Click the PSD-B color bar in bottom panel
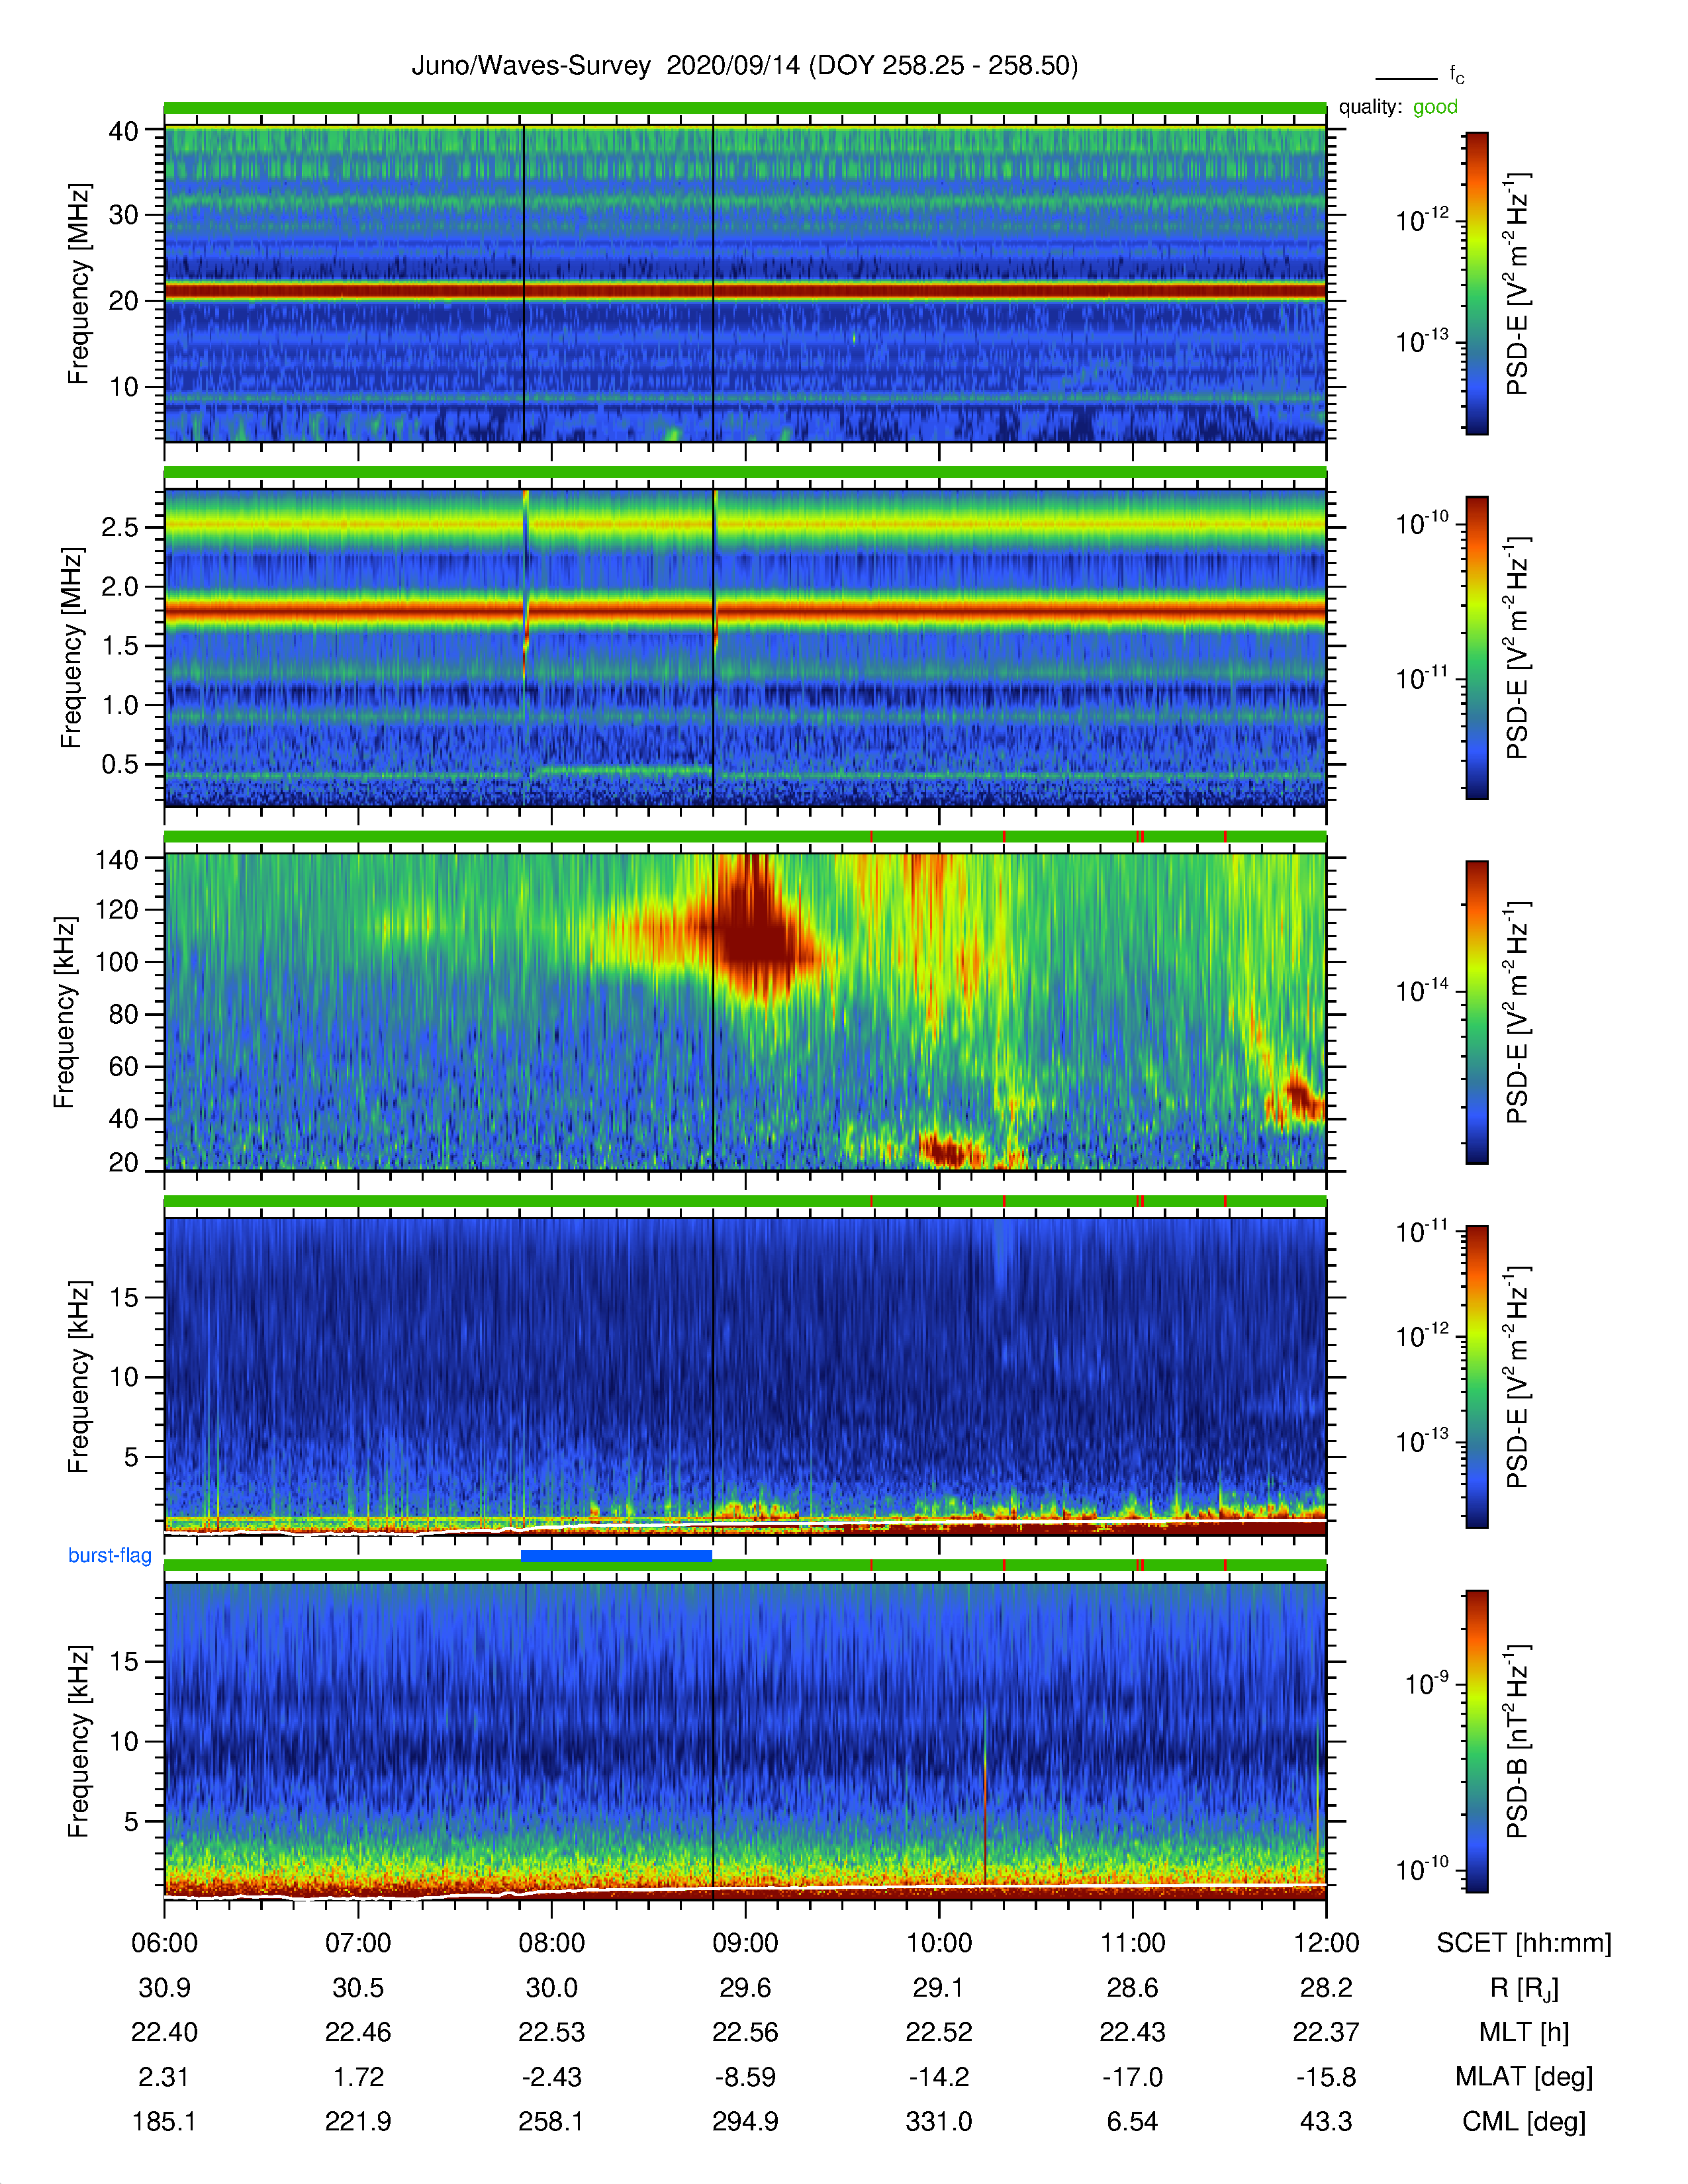This screenshot has height=2184, width=1688. point(1476,1741)
